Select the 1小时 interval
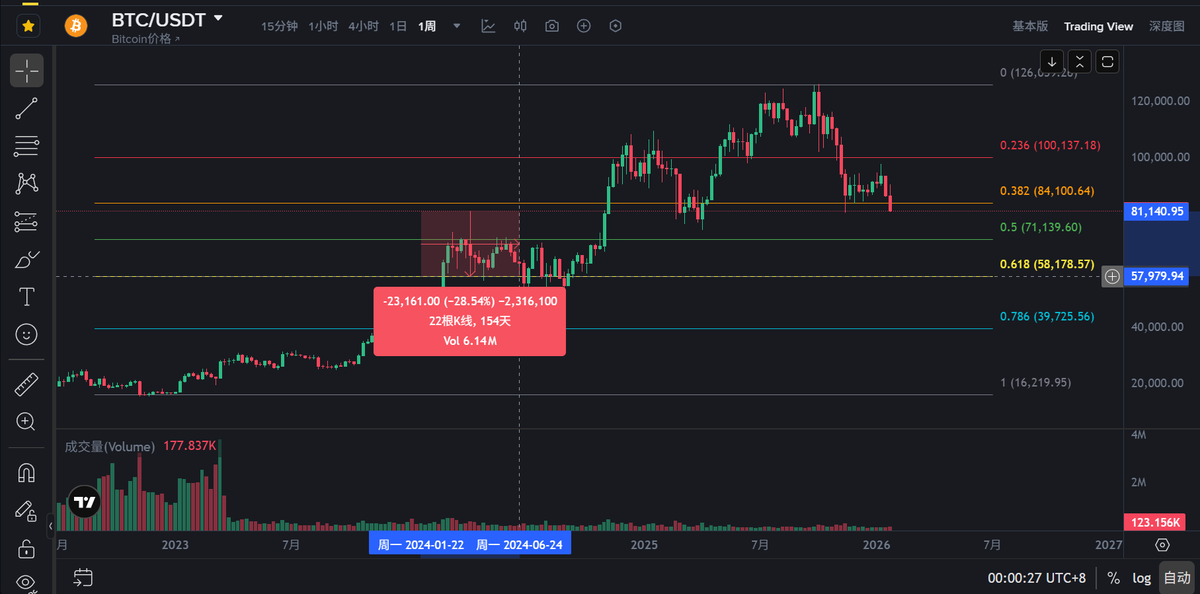 point(323,26)
